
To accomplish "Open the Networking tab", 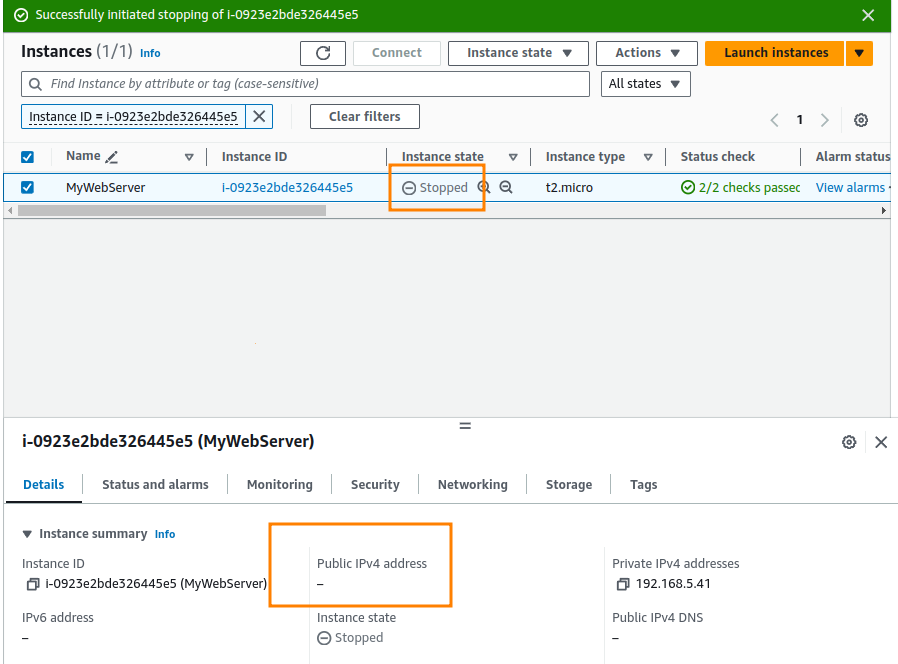I will [472, 484].
